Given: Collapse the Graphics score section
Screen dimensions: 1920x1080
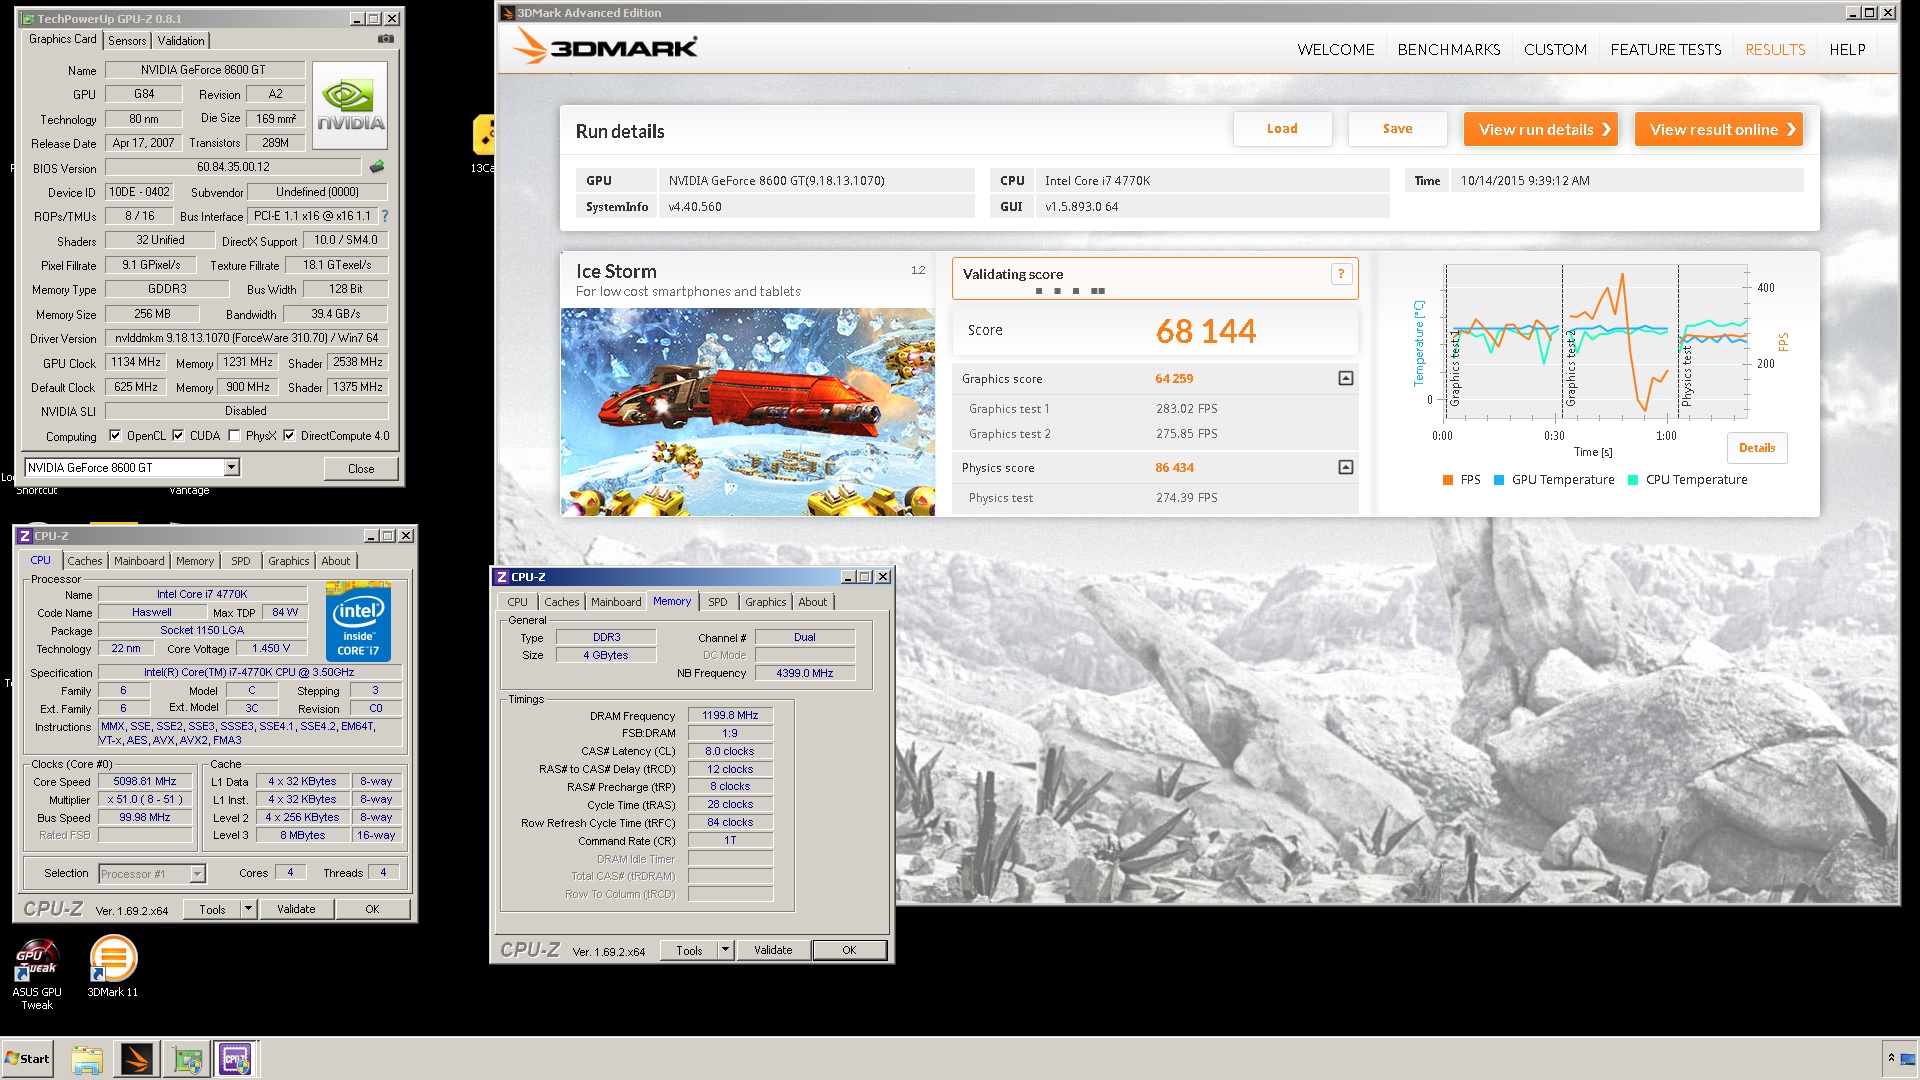Looking at the screenshot, I should [x=1346, y=378].
